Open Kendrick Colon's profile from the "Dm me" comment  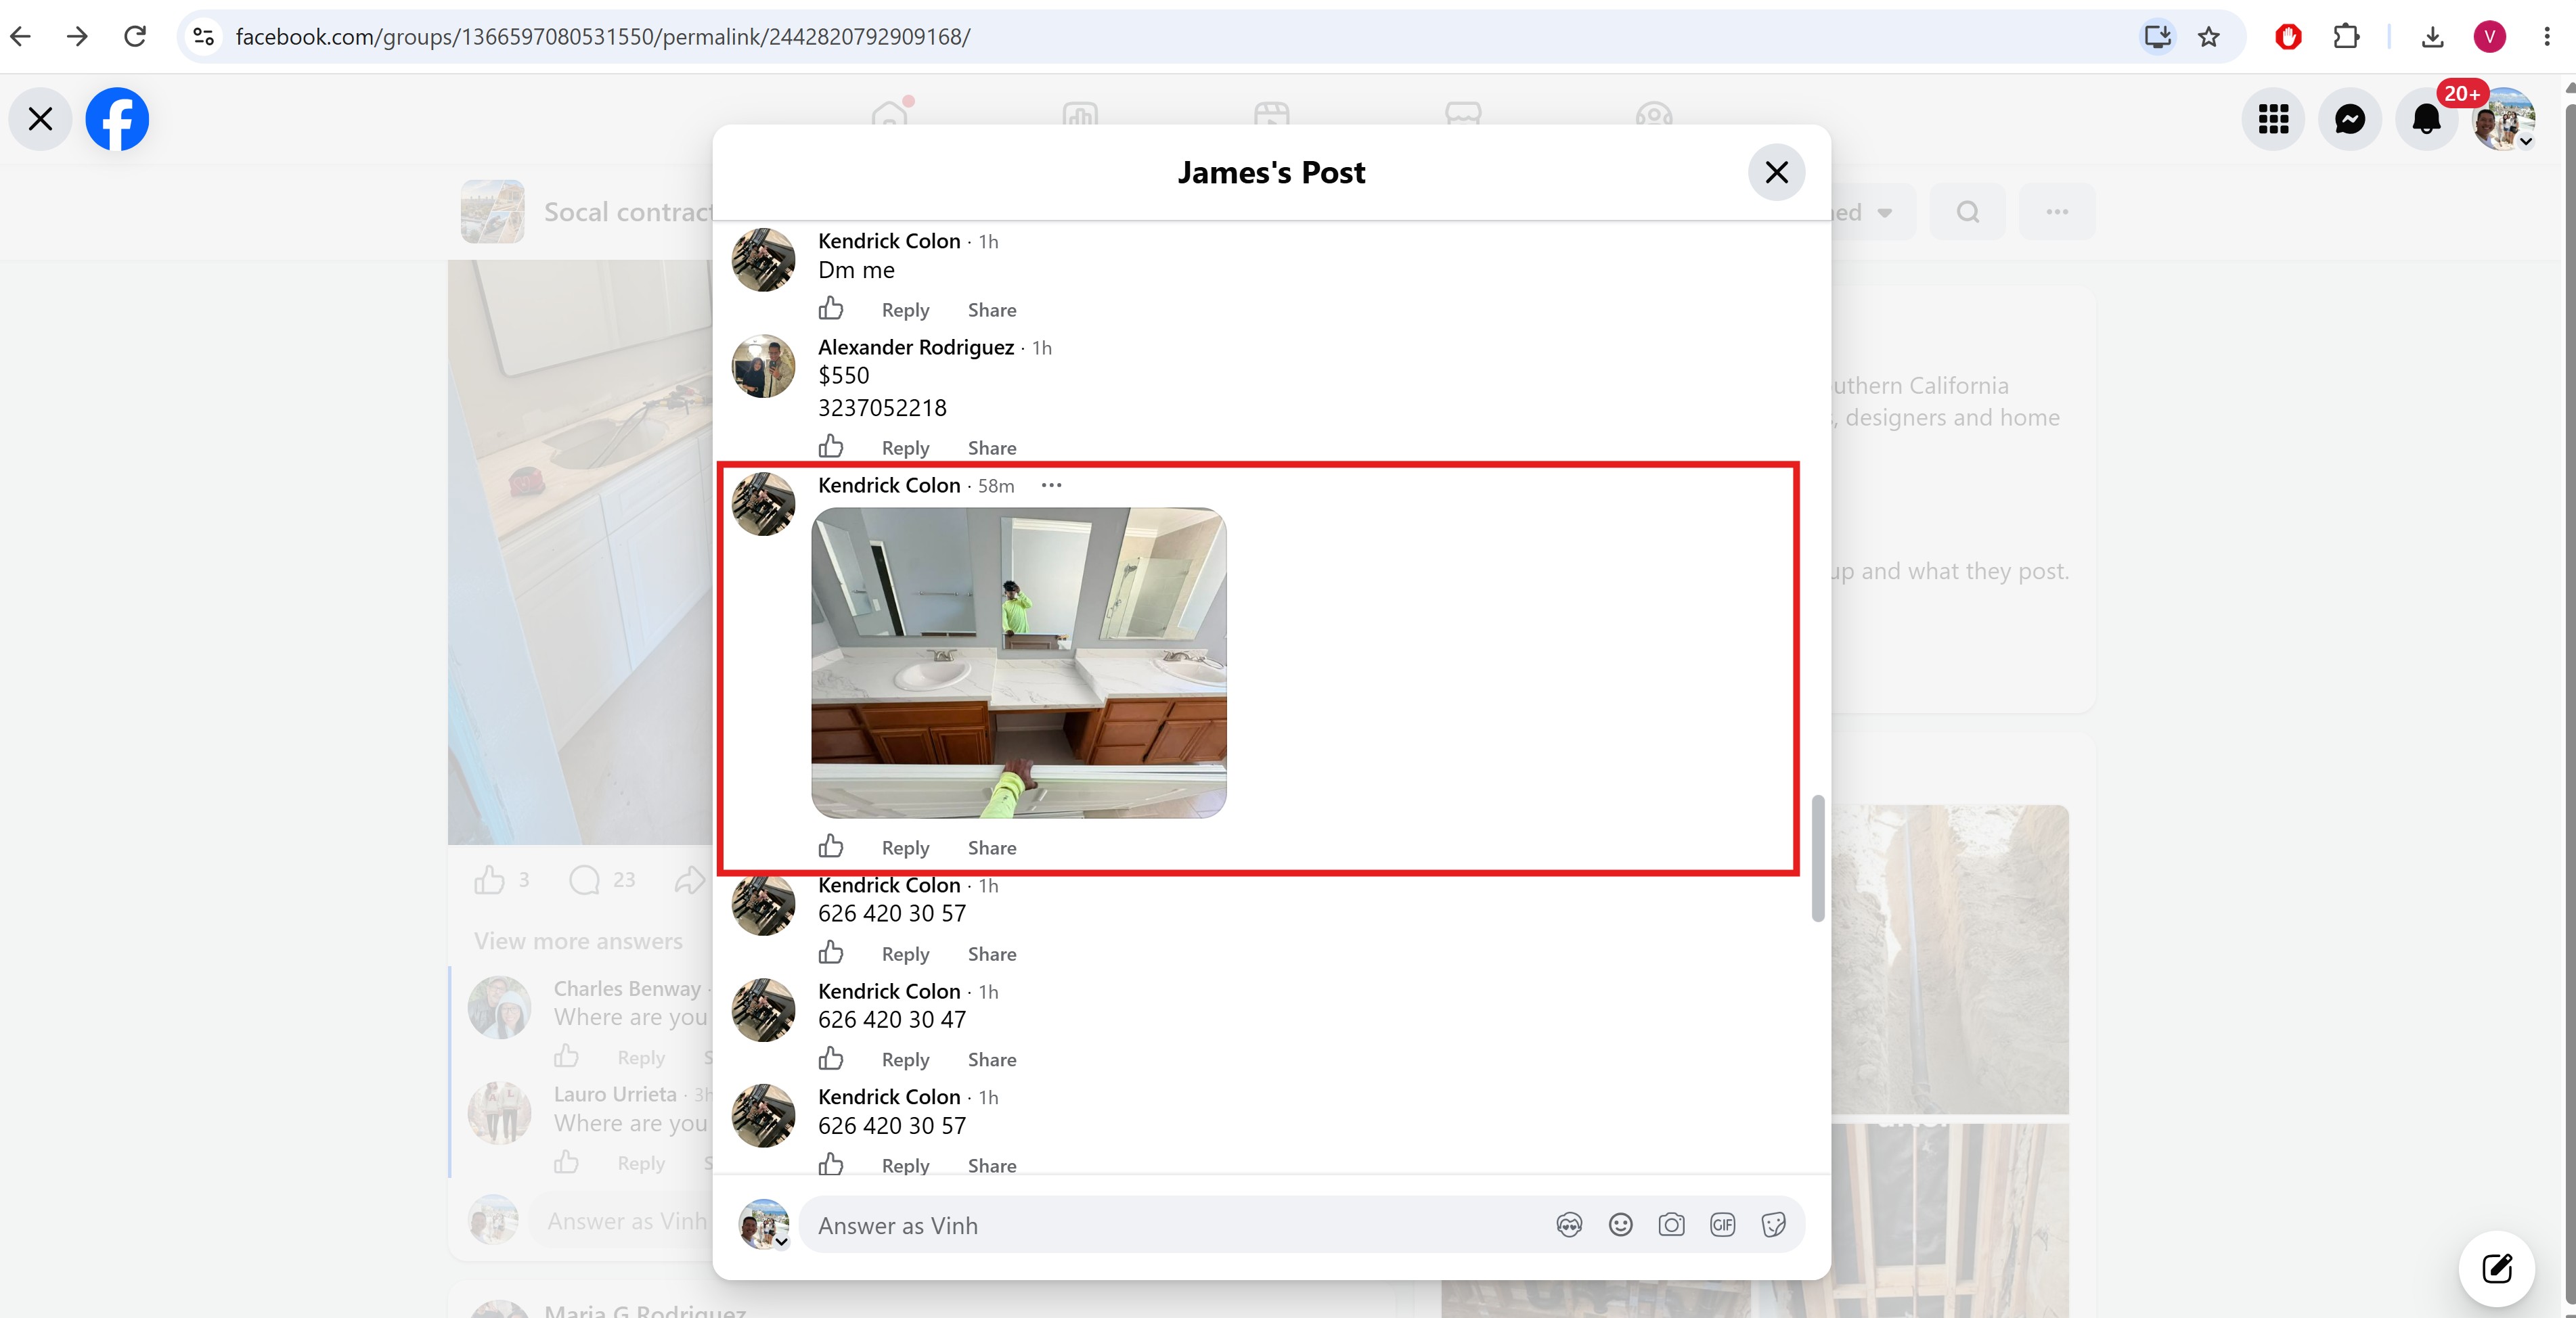coord(889,241)
